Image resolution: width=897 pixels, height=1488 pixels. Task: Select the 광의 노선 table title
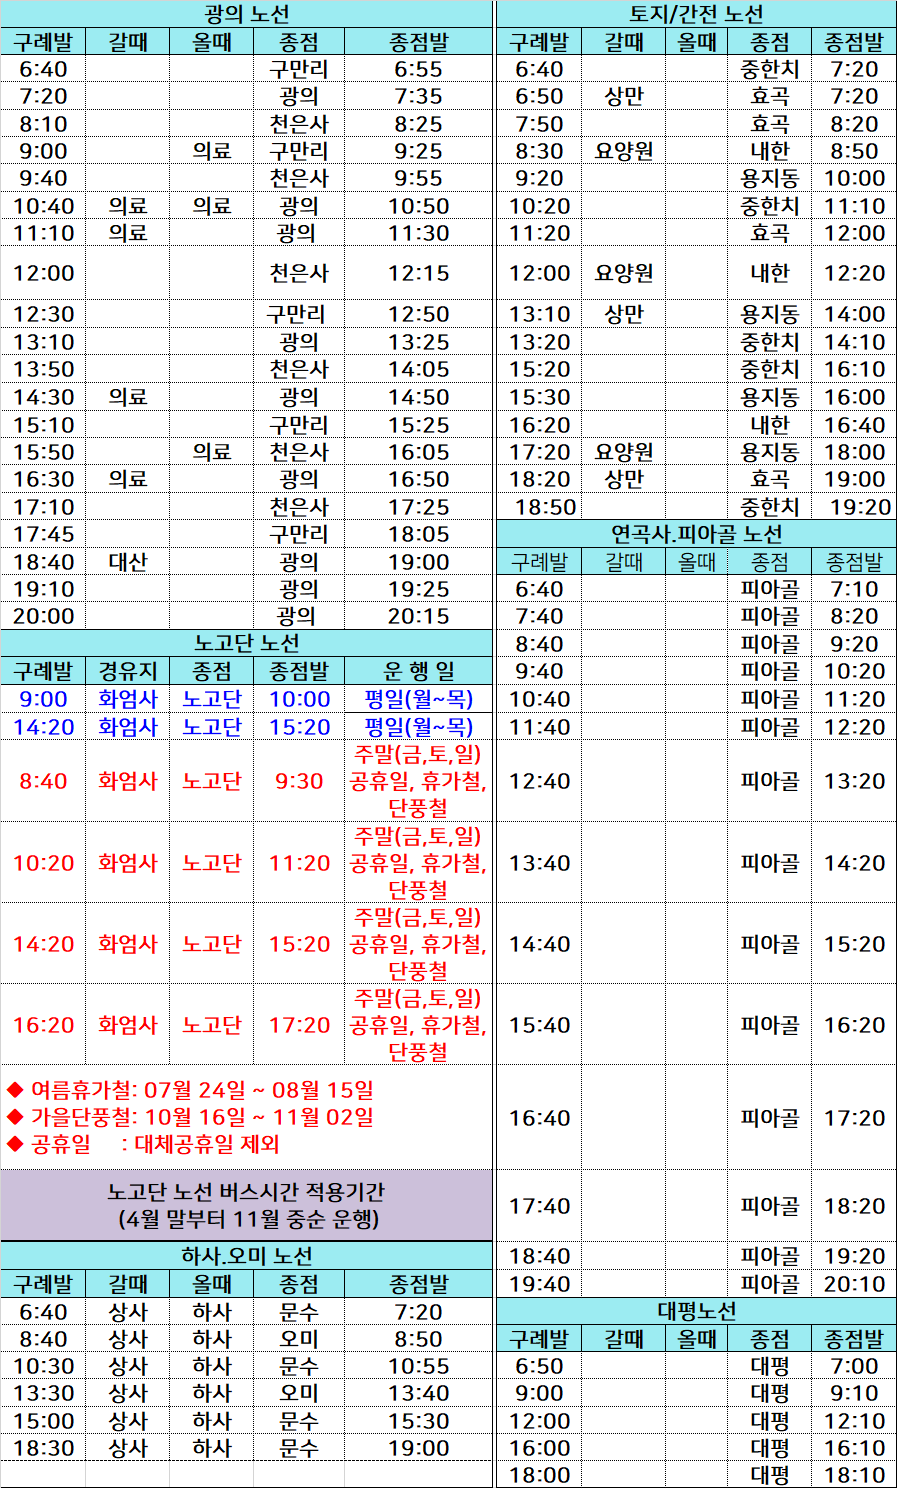click(246, 14)
